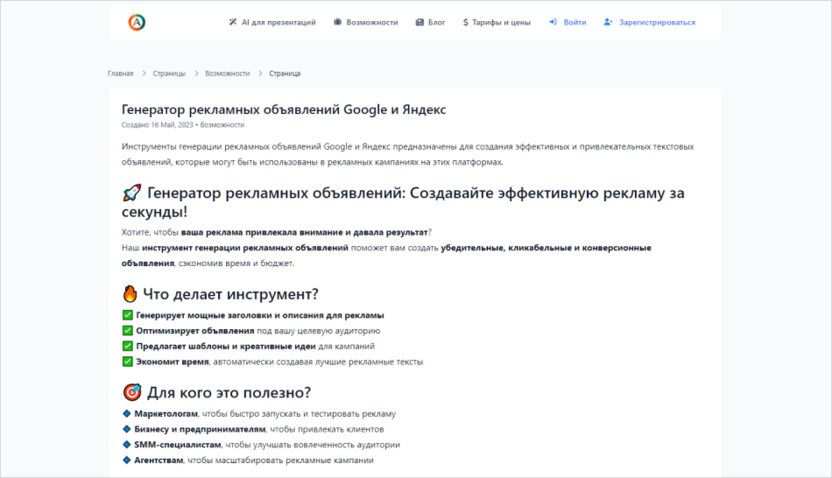Open the Возможности breadcrumb link
Screen dimensions: 832x478
click(228, 74)
